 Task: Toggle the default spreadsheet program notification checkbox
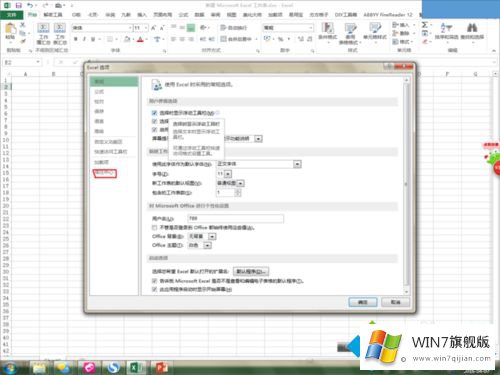tap(154, 281)
